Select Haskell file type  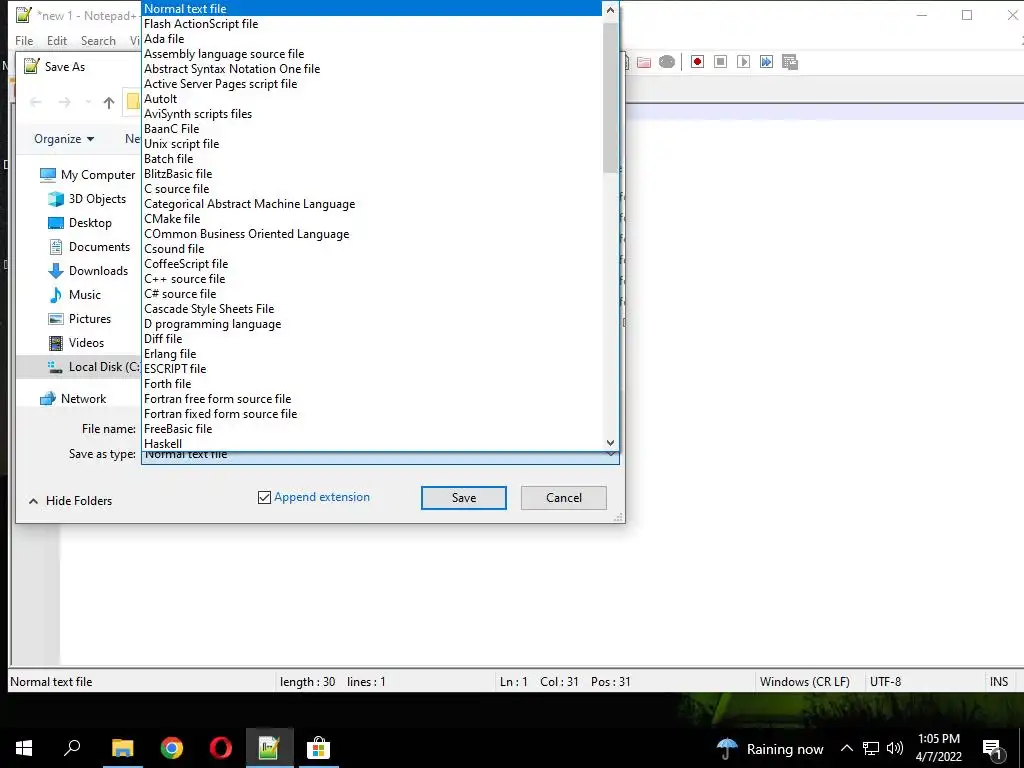(x=372, y=443)
